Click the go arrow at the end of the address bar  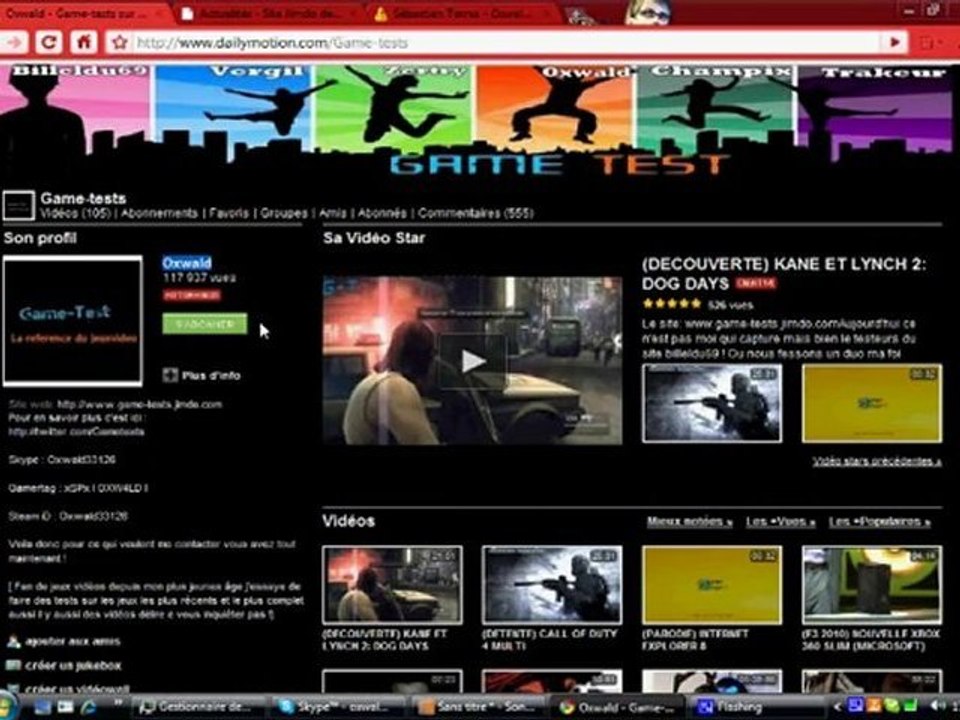[894, 42]
